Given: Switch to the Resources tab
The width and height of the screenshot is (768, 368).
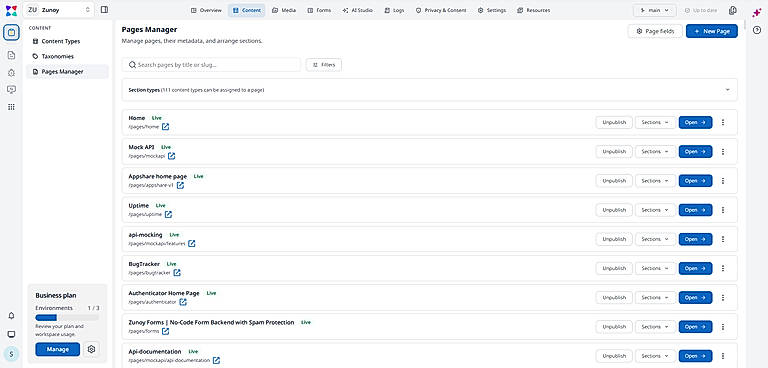Looking at the screenshot, I should tap(533, 10).
